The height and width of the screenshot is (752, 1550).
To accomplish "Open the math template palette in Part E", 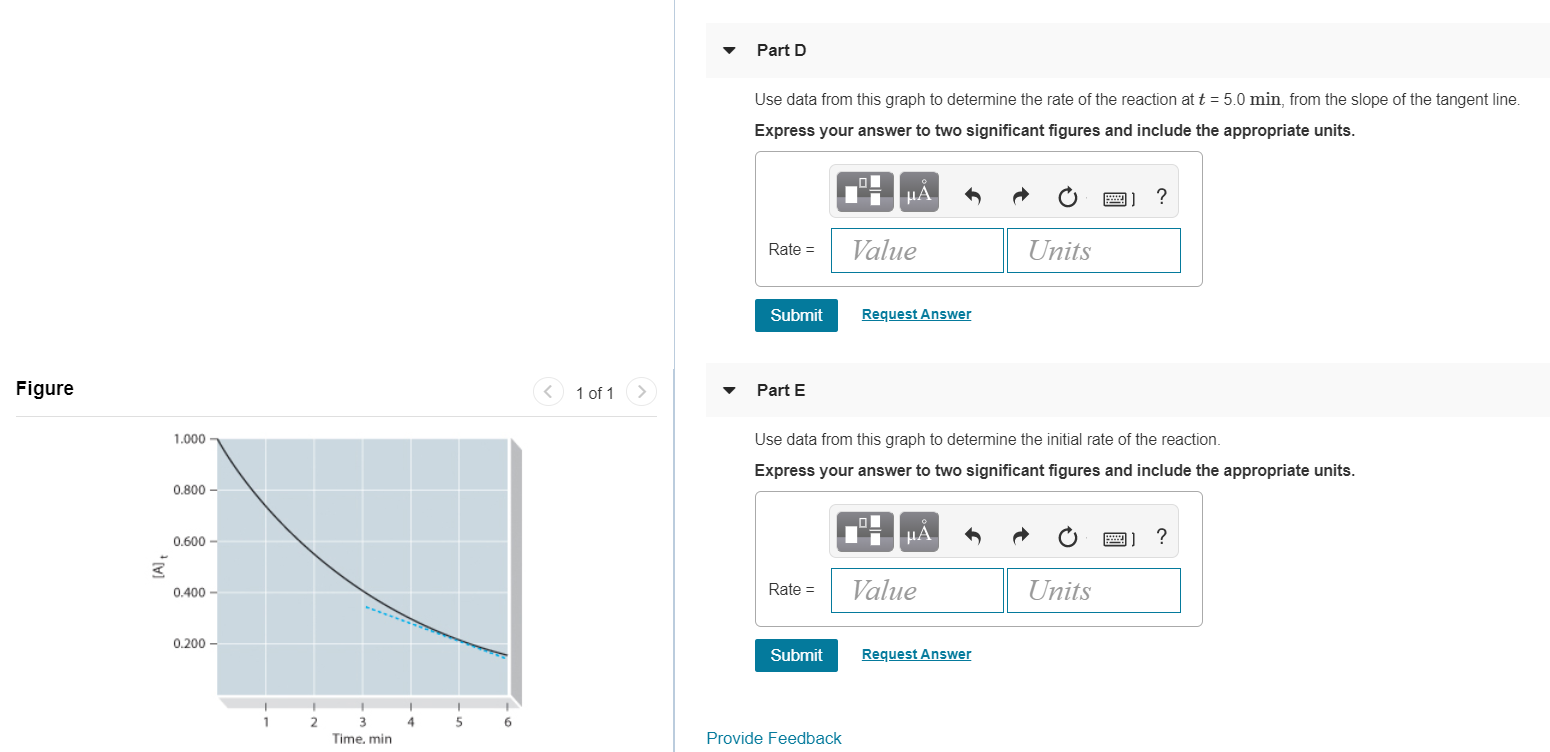I will (864, 531).
